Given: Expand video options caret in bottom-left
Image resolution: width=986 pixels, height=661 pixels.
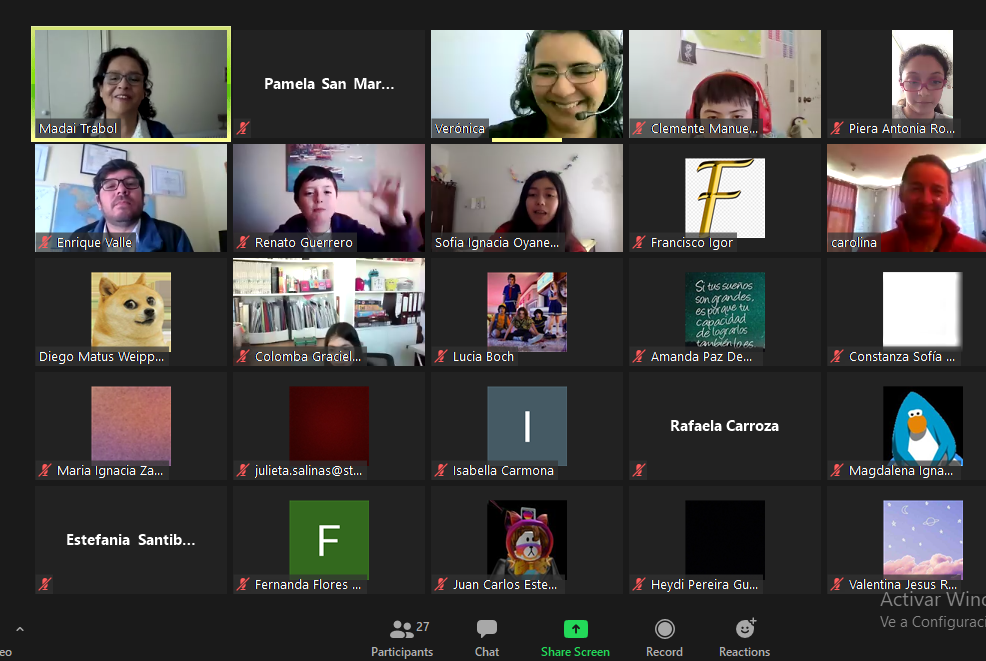Looking at the screenshot, I should click(19, 630).
